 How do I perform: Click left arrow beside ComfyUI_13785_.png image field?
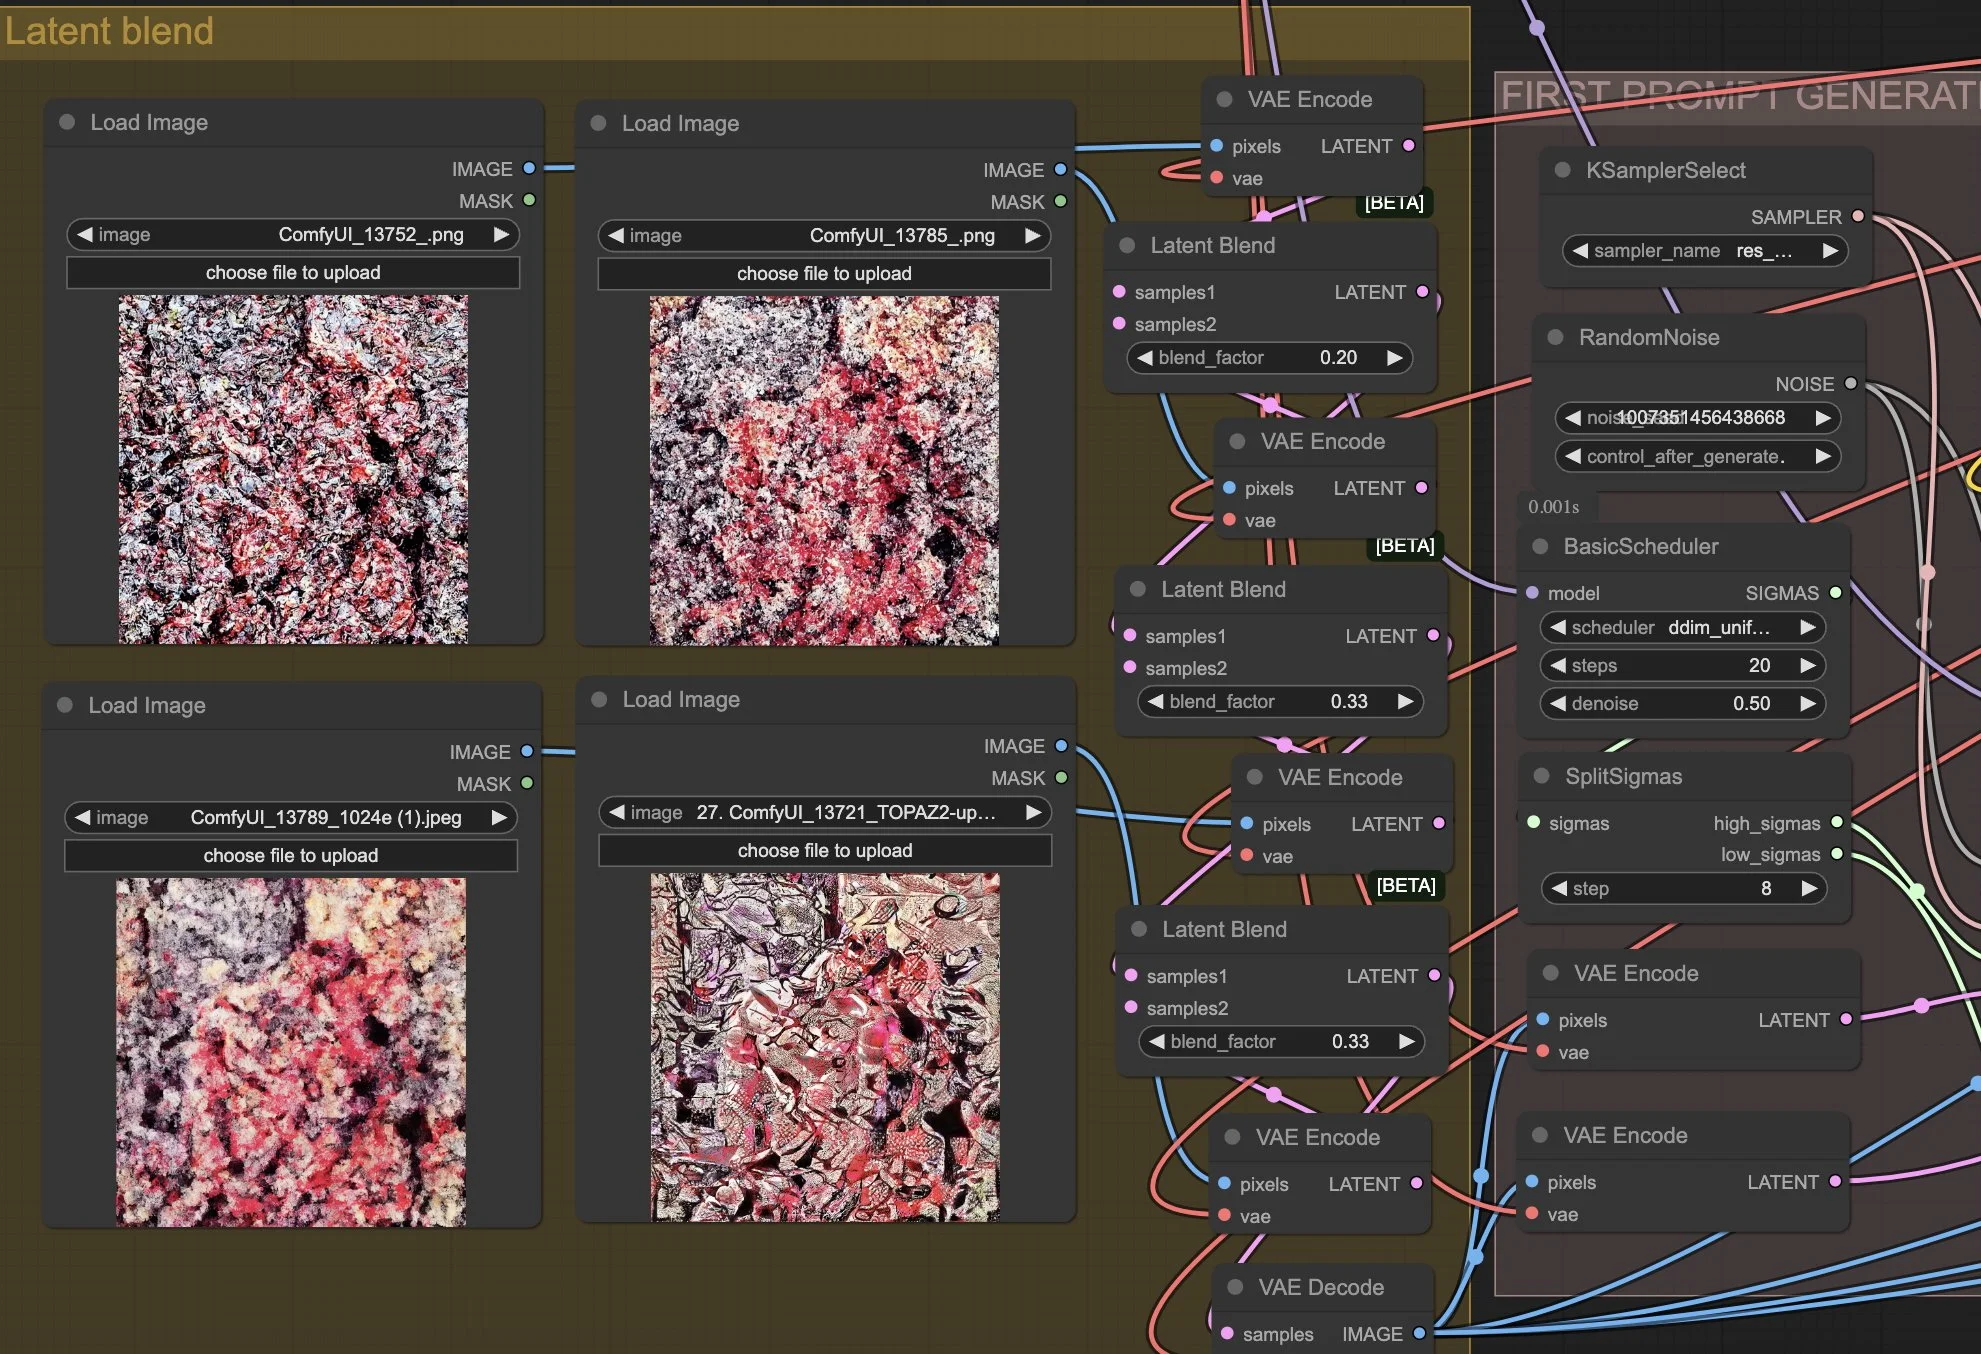point(616,235)
